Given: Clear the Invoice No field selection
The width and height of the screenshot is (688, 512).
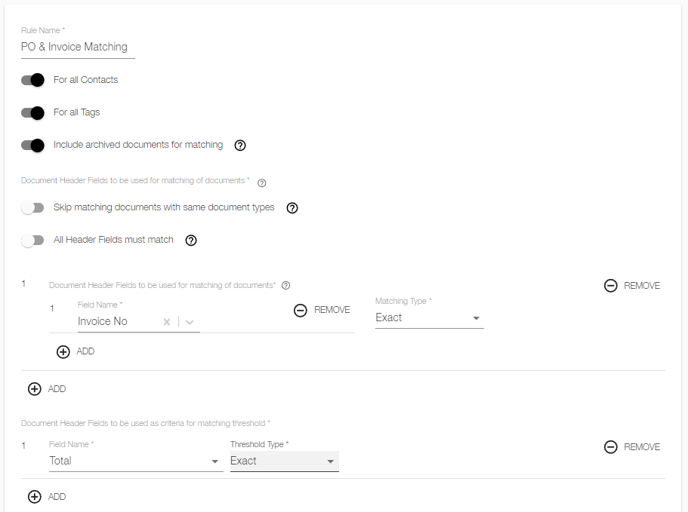Looking at the screenshot, I should [167, 322].
